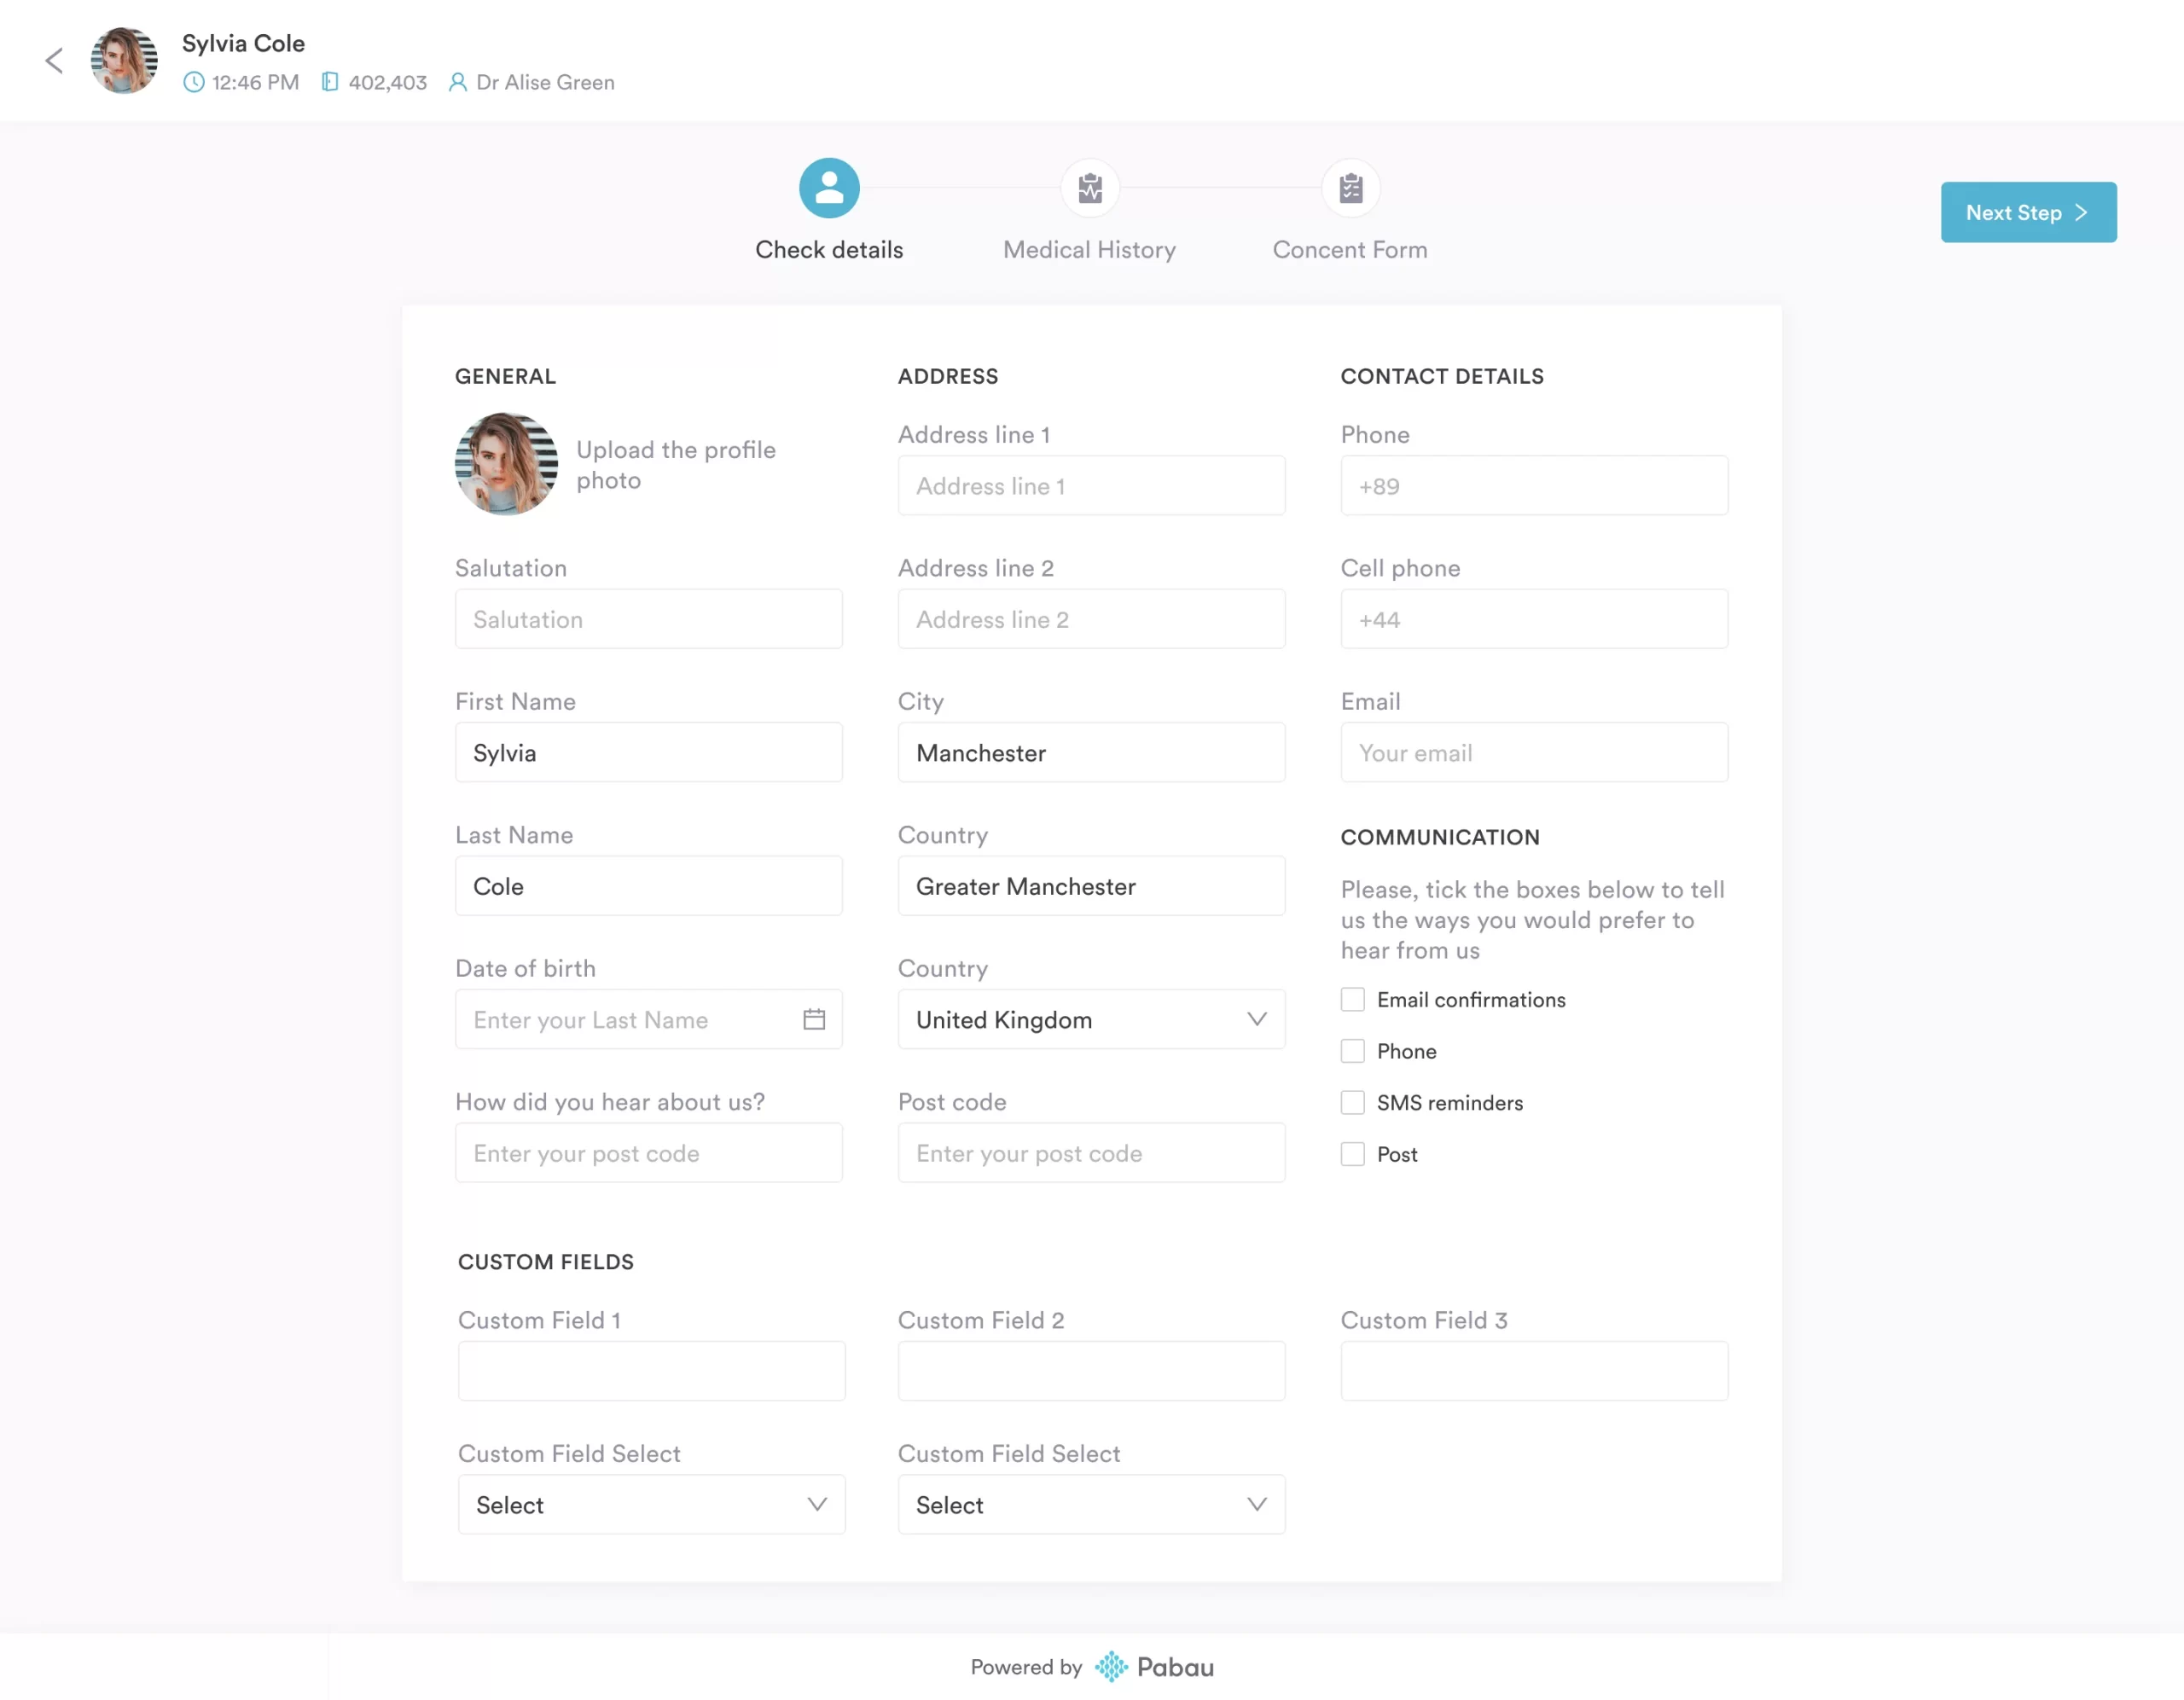
Task: Open the first Custom Field Select dropdown
Action: click(x=651, y=1504)
